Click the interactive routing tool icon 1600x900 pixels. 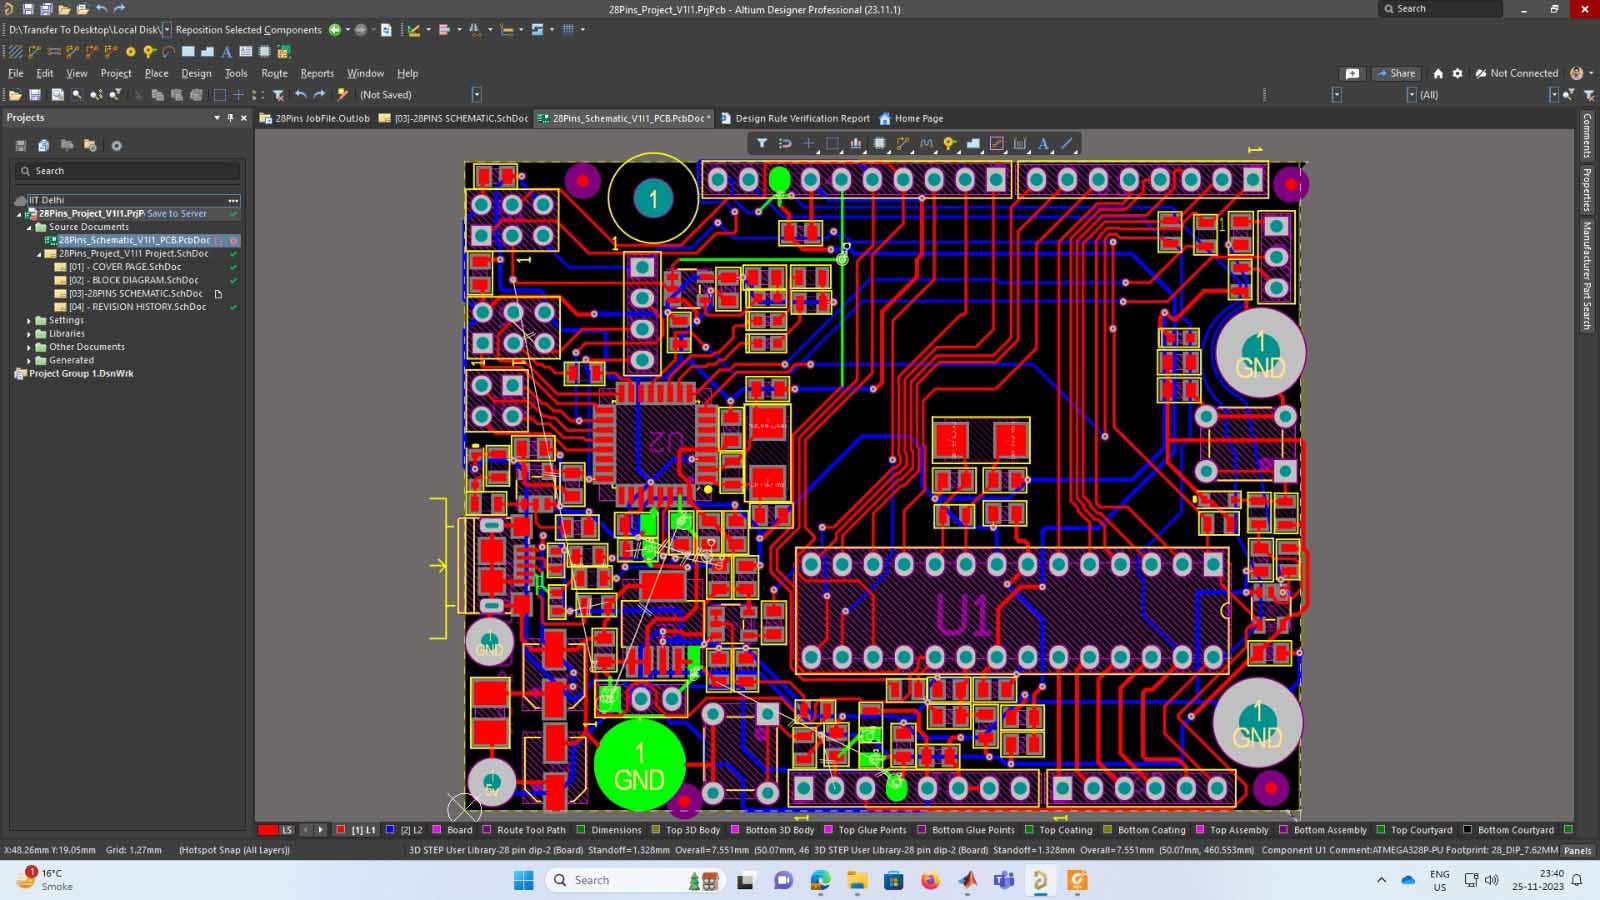tap(903, 144)
